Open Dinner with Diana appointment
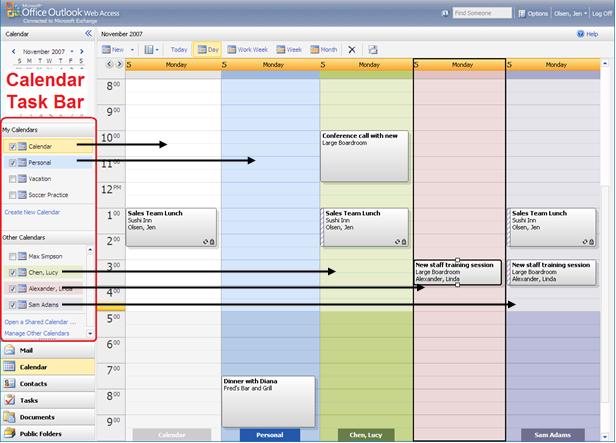 (268, 401)
